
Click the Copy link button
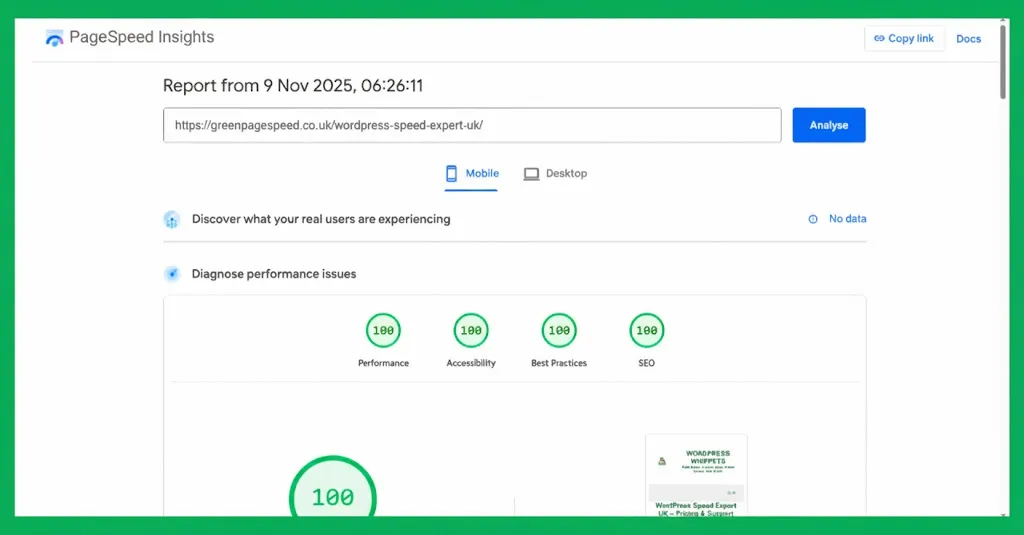click(x=904, y=39)
